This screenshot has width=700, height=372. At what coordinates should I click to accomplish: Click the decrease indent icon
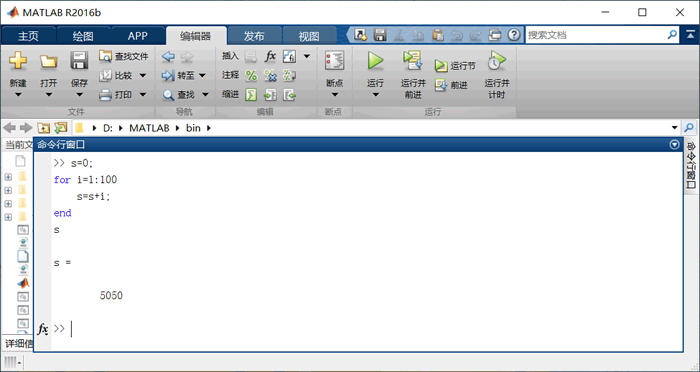(x=289, y=95)
